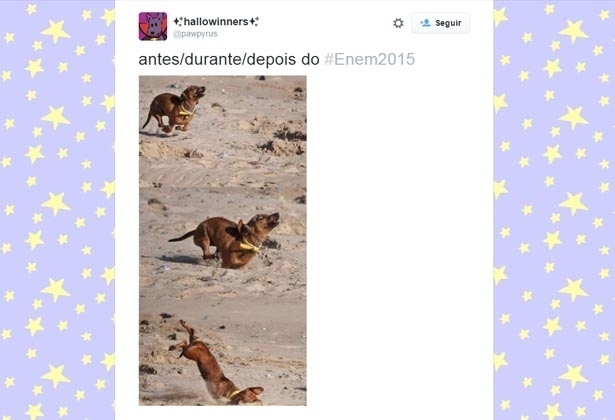Screen dimensions: 615x420
Task: Click the tweet text antes/durante/depois do
Action: pyautogui.click(x=229, y=59)
